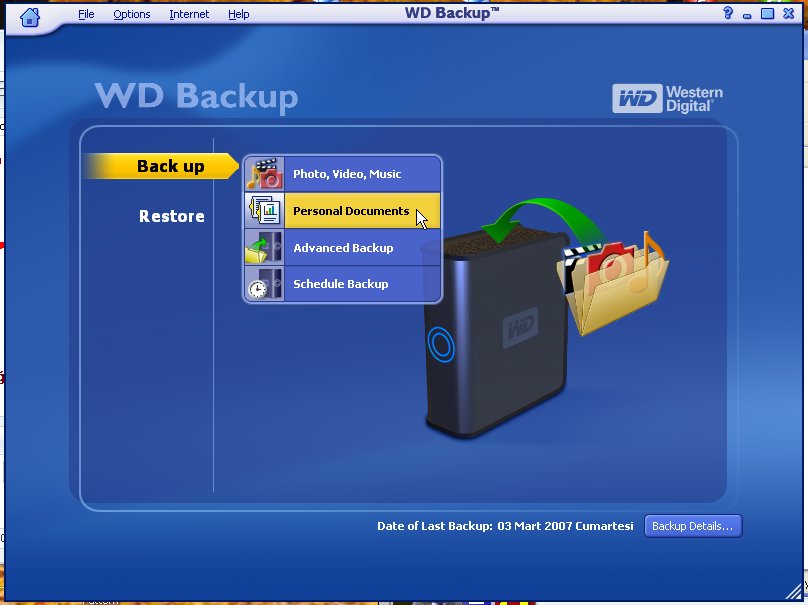
Task: Select the Restore option
Action: tap(172, 216)
